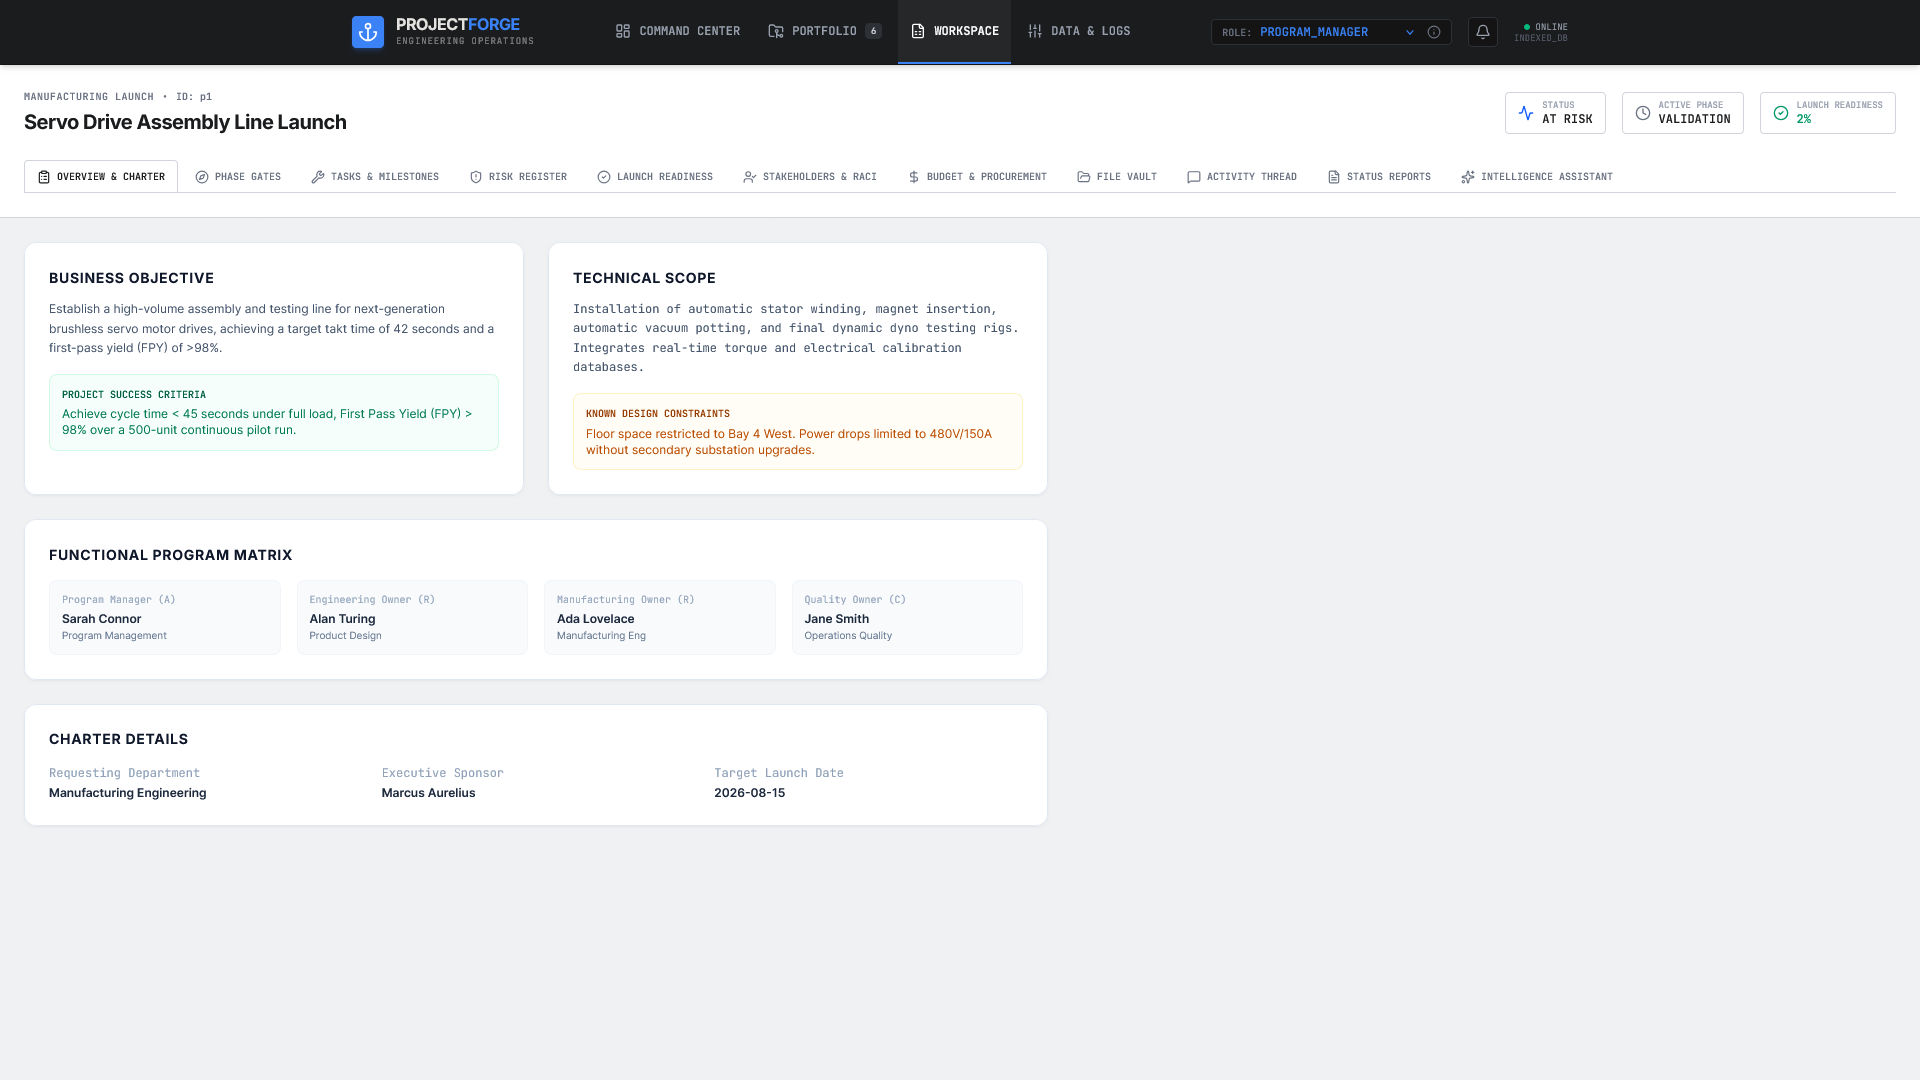Click the Active Phase Validation badge
The height and width of the screenshot is (1080, 1920).
tap(1682, 113)
